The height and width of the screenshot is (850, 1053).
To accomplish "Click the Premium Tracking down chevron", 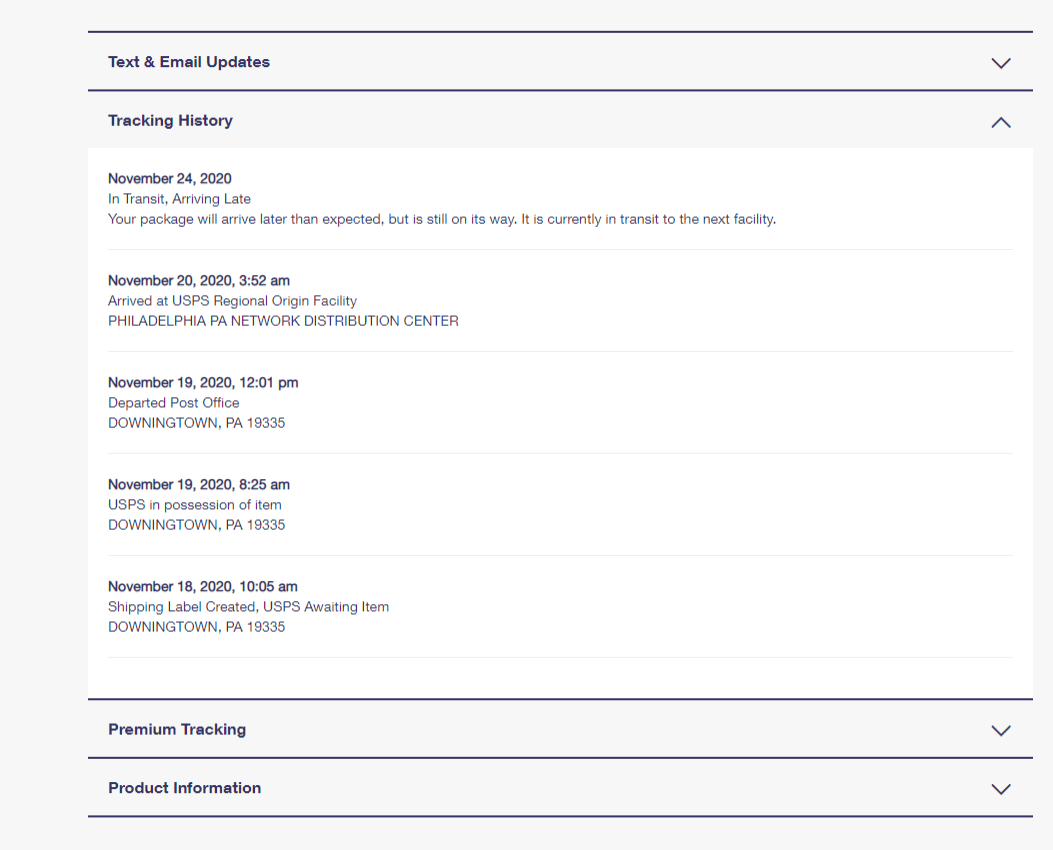I will tap(1000, 730).
